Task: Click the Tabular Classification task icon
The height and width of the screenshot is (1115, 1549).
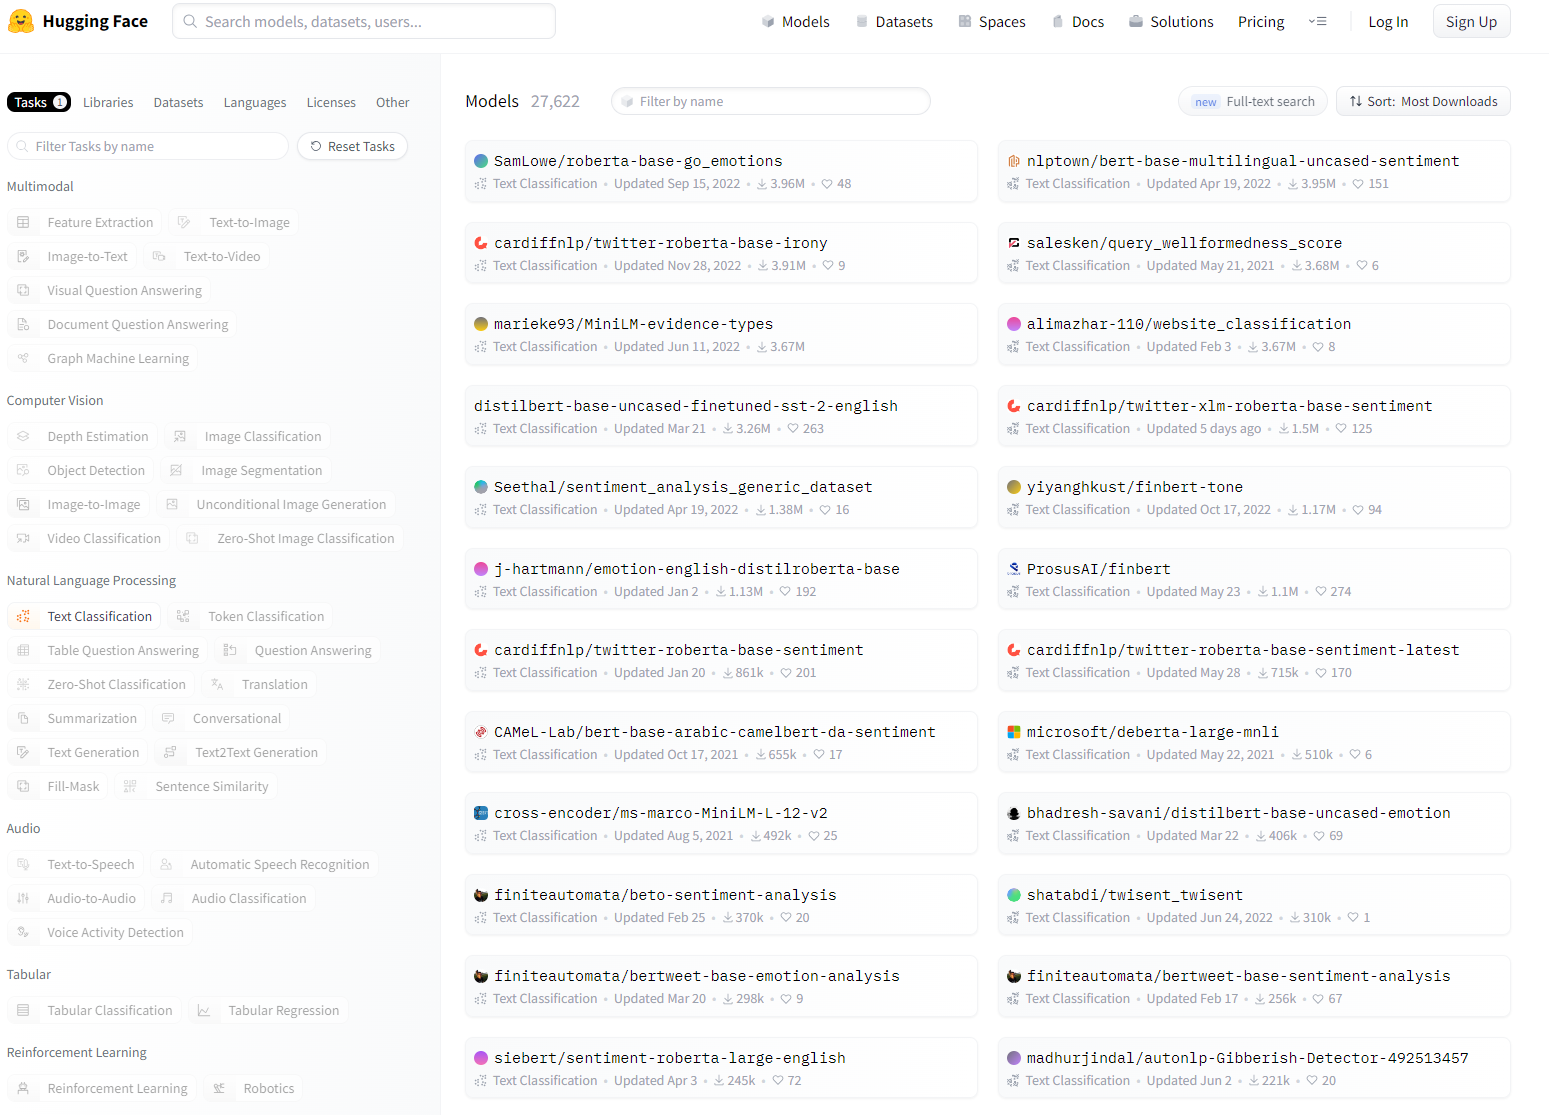Action: point(23,1010)
